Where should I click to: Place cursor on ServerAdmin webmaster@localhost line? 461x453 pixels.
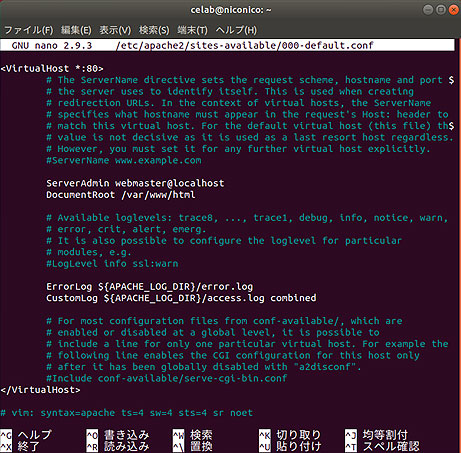click(x=135, y=183)
